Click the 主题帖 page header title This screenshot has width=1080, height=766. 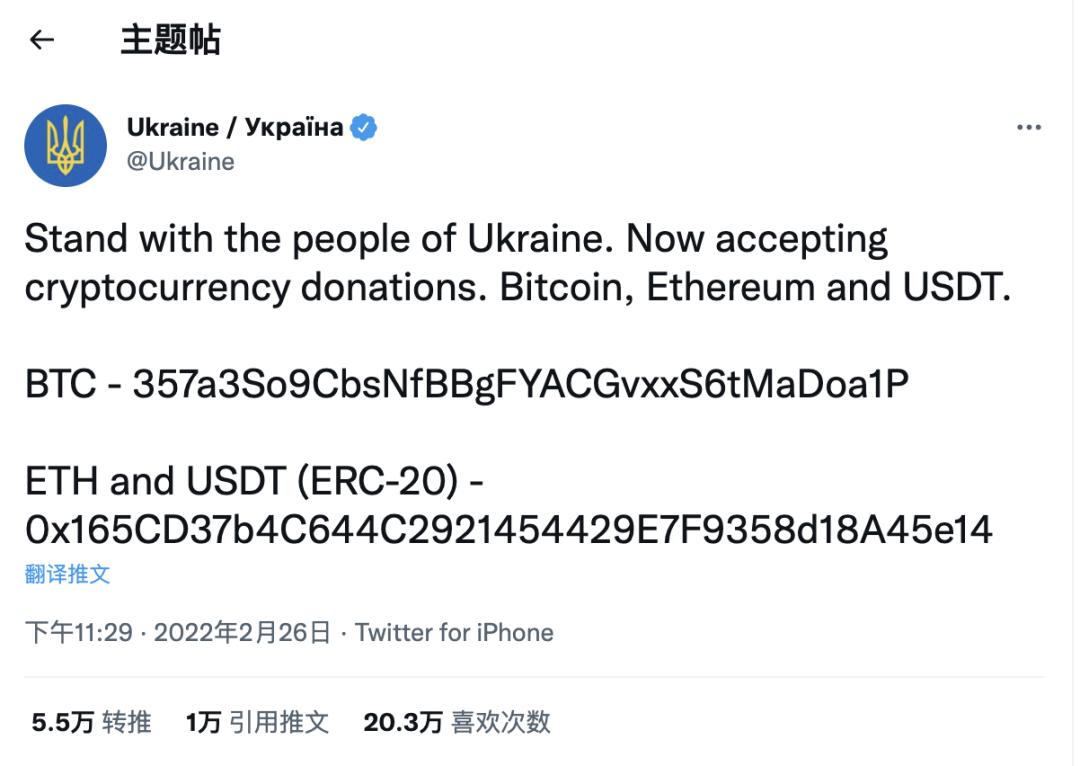click(170, 40)
